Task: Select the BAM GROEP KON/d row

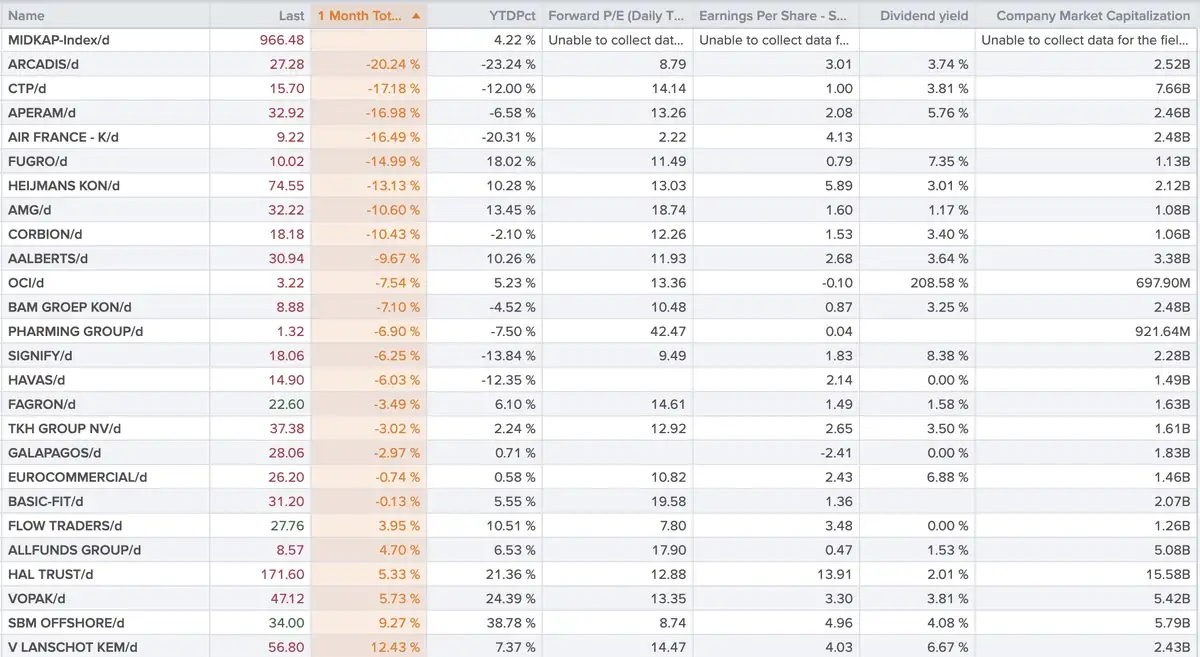Action: (600, 306)
